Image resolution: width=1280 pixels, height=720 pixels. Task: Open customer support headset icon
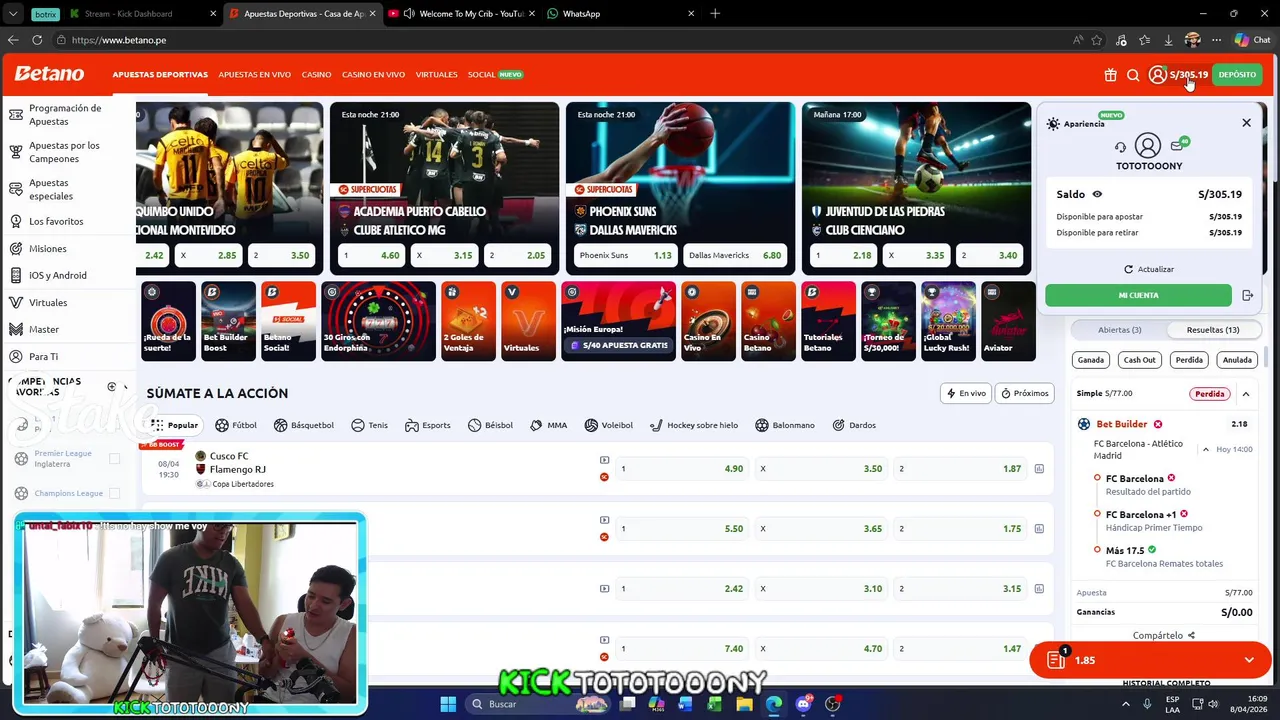[x=1120, y=147]
